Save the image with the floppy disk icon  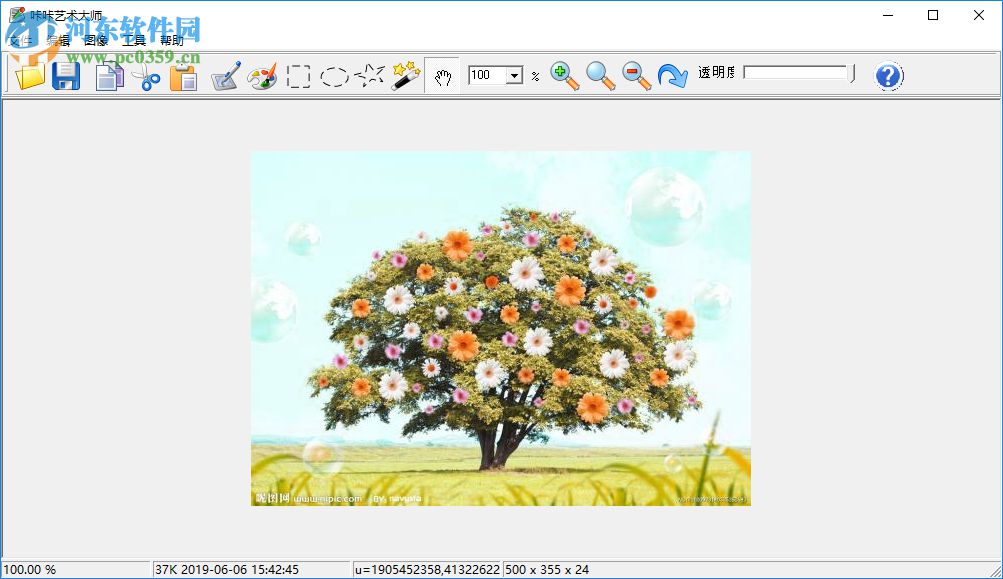(x=66, y=76)
